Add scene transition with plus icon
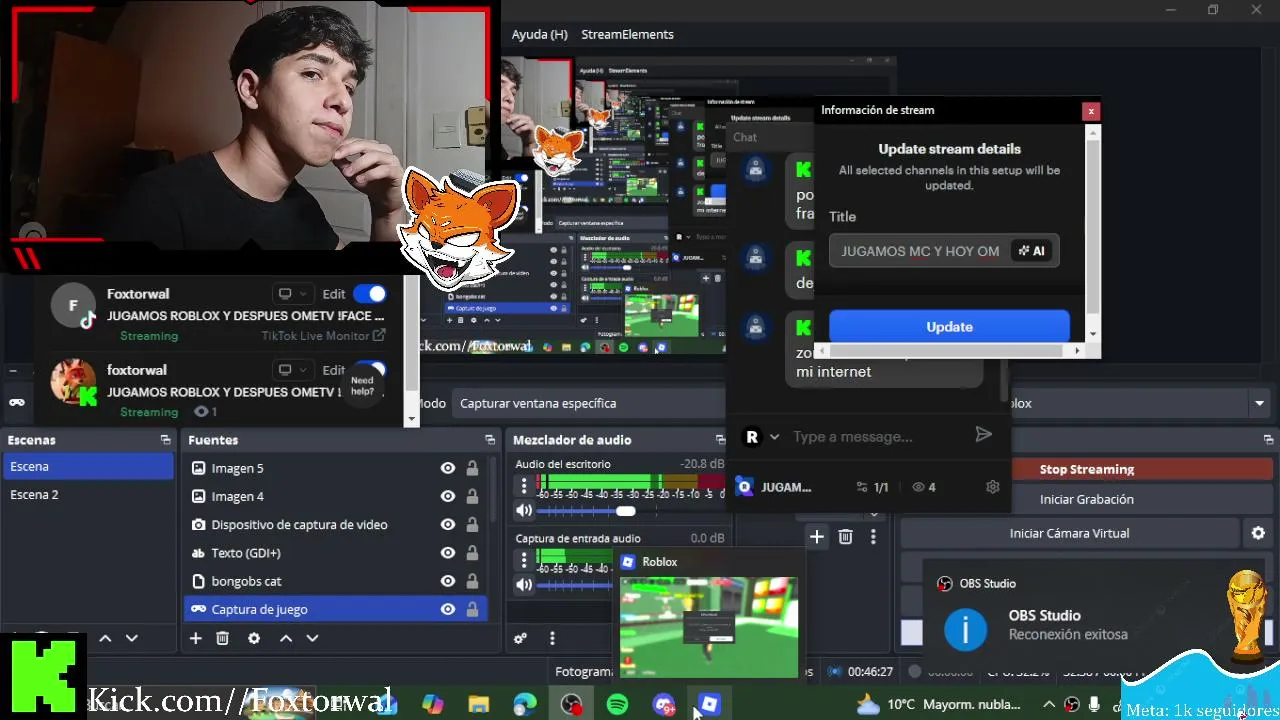This screenshot has width=1280, height=720. (x=817, y=537)
